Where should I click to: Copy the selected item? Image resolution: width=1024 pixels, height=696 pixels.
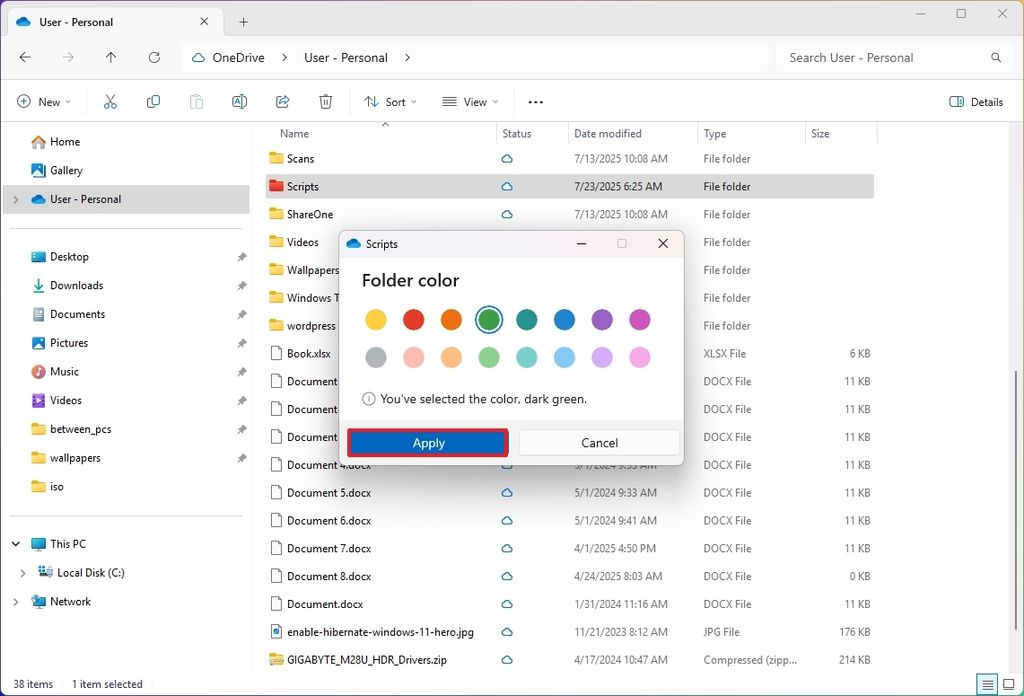(x=153, y=101)
